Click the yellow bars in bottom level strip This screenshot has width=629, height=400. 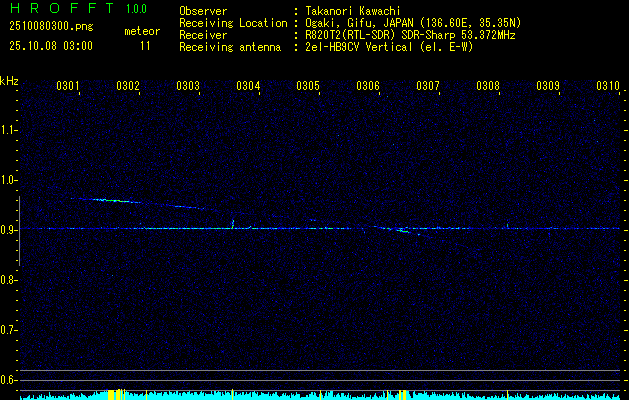pos(115,394)
